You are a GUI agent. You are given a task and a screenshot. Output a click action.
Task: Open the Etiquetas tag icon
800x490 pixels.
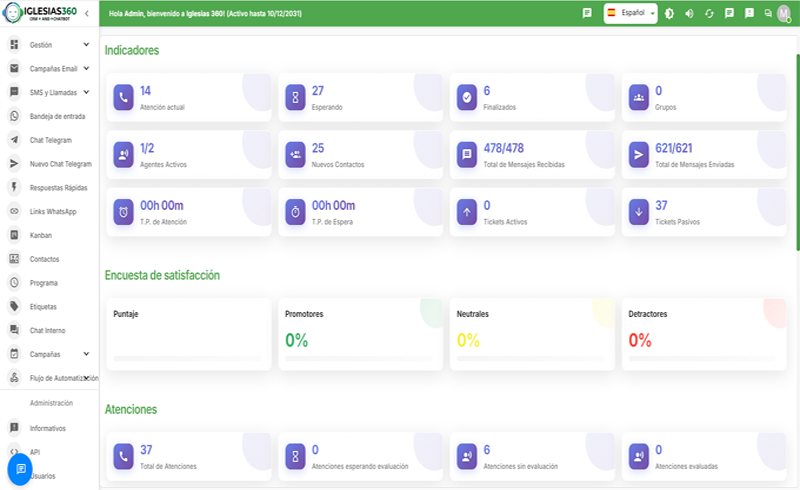14,306
